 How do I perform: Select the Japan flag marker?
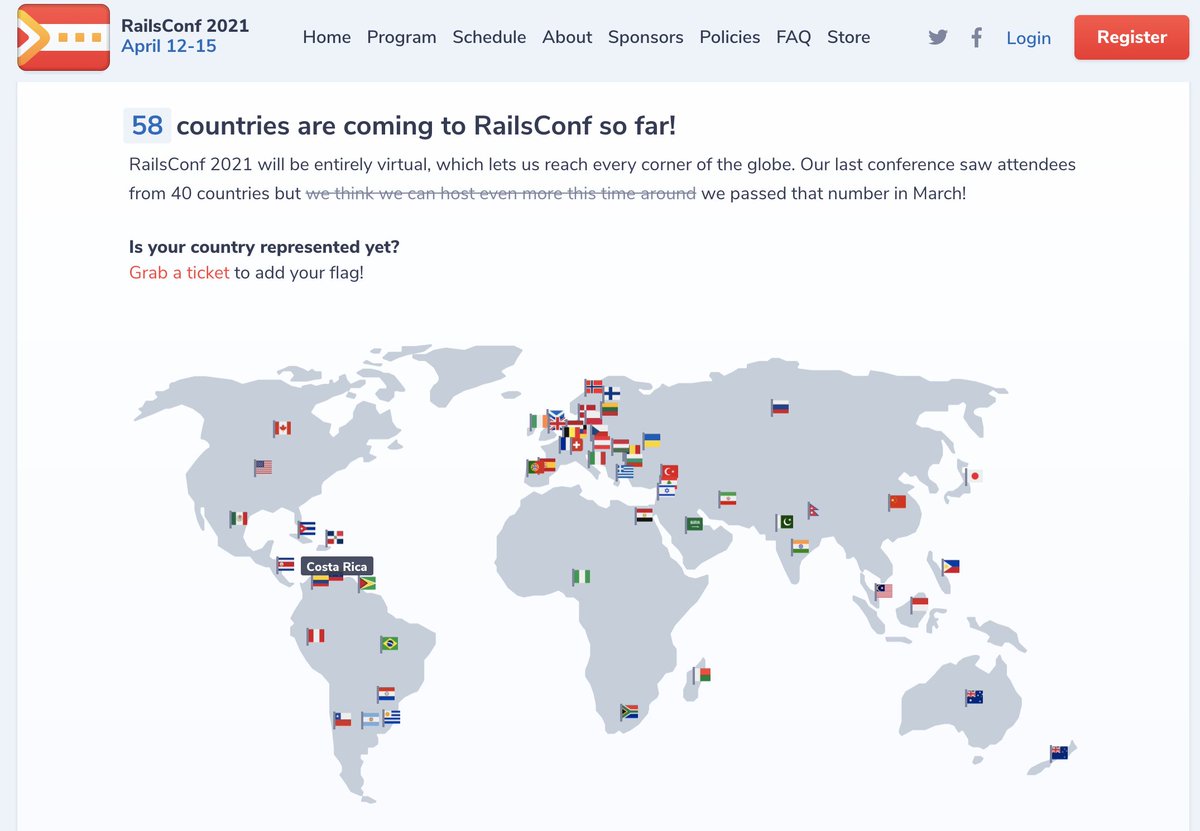pyautogui.click(x=971, y=477)
